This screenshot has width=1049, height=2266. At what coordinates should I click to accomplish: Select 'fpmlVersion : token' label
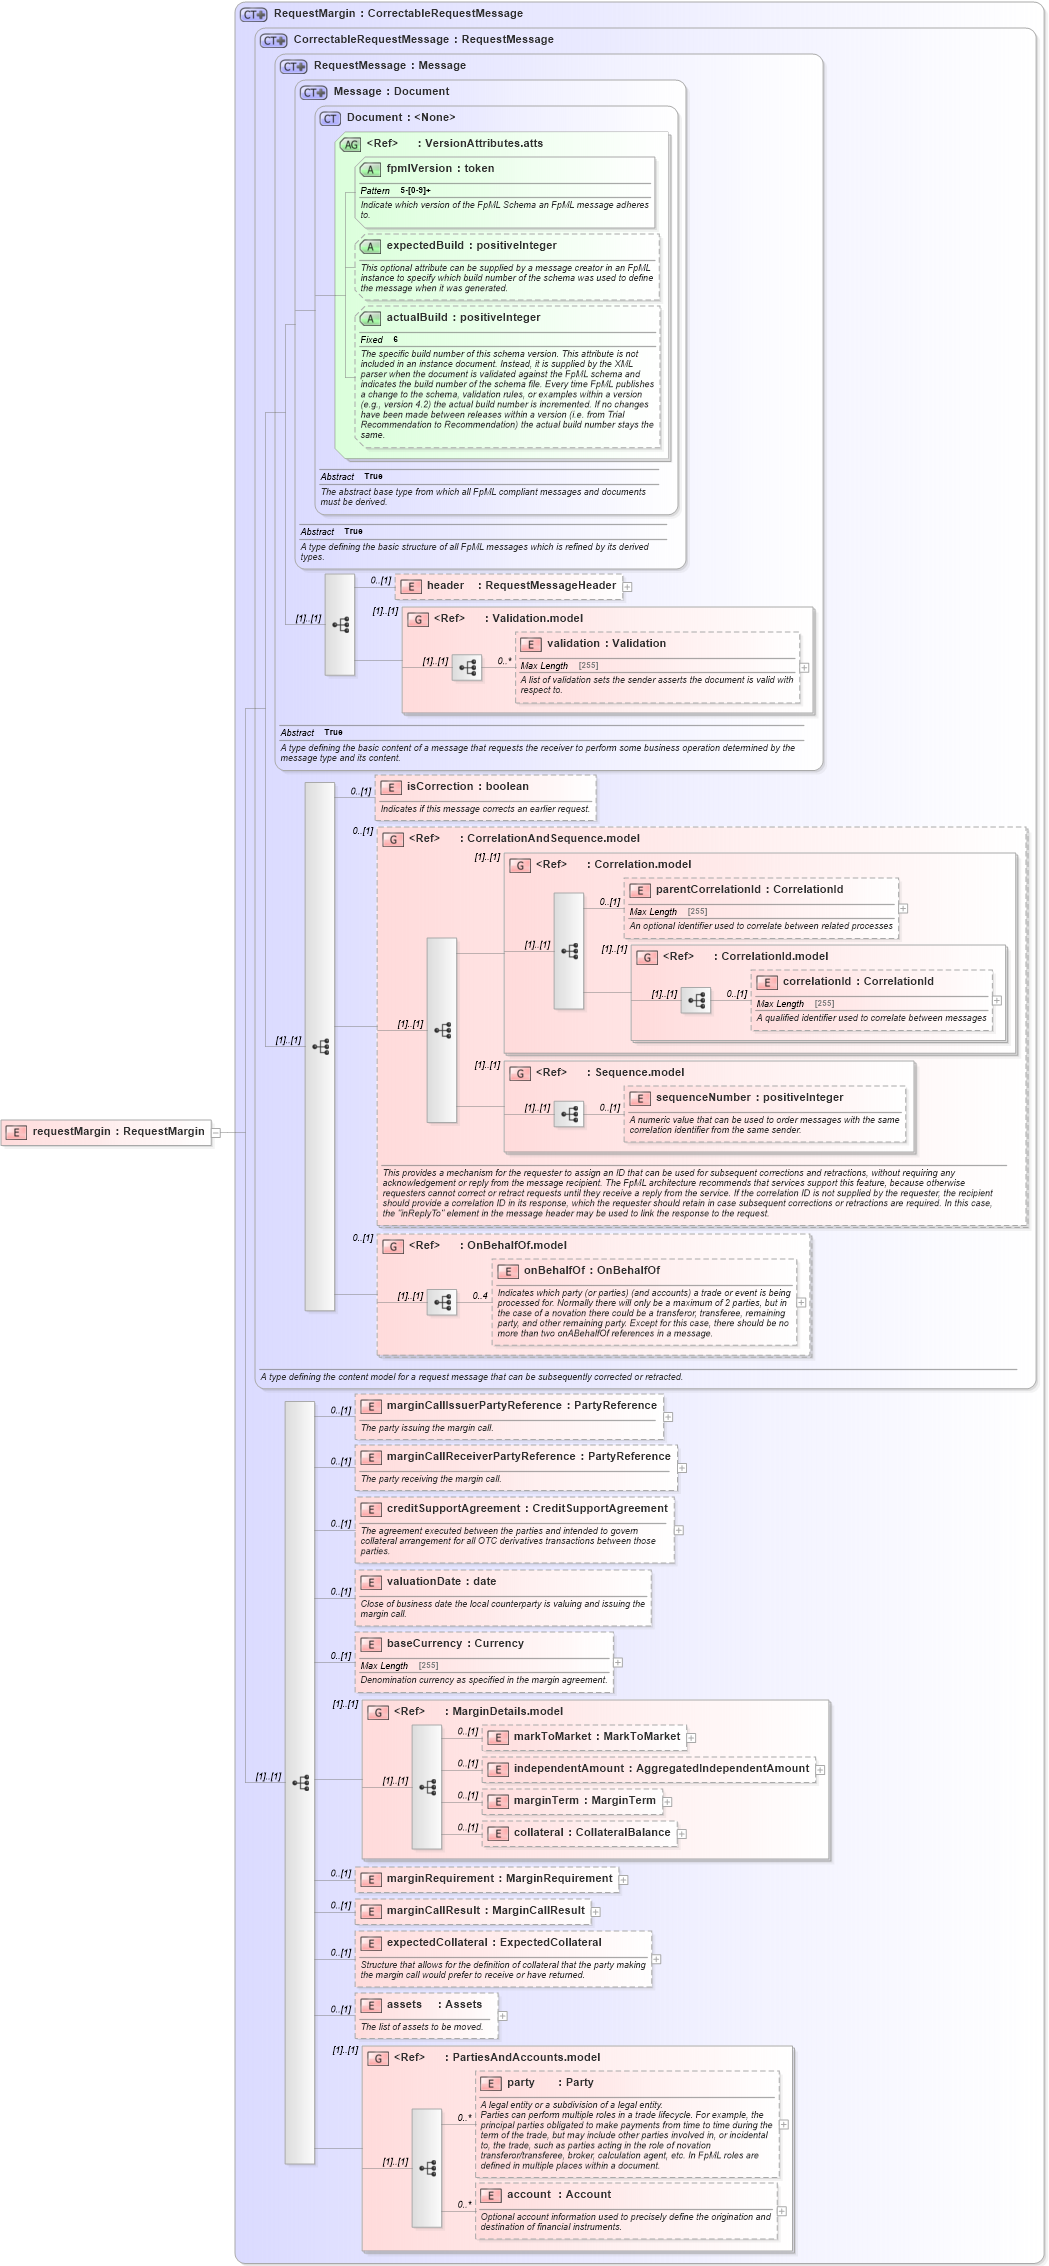pos(440,169)
